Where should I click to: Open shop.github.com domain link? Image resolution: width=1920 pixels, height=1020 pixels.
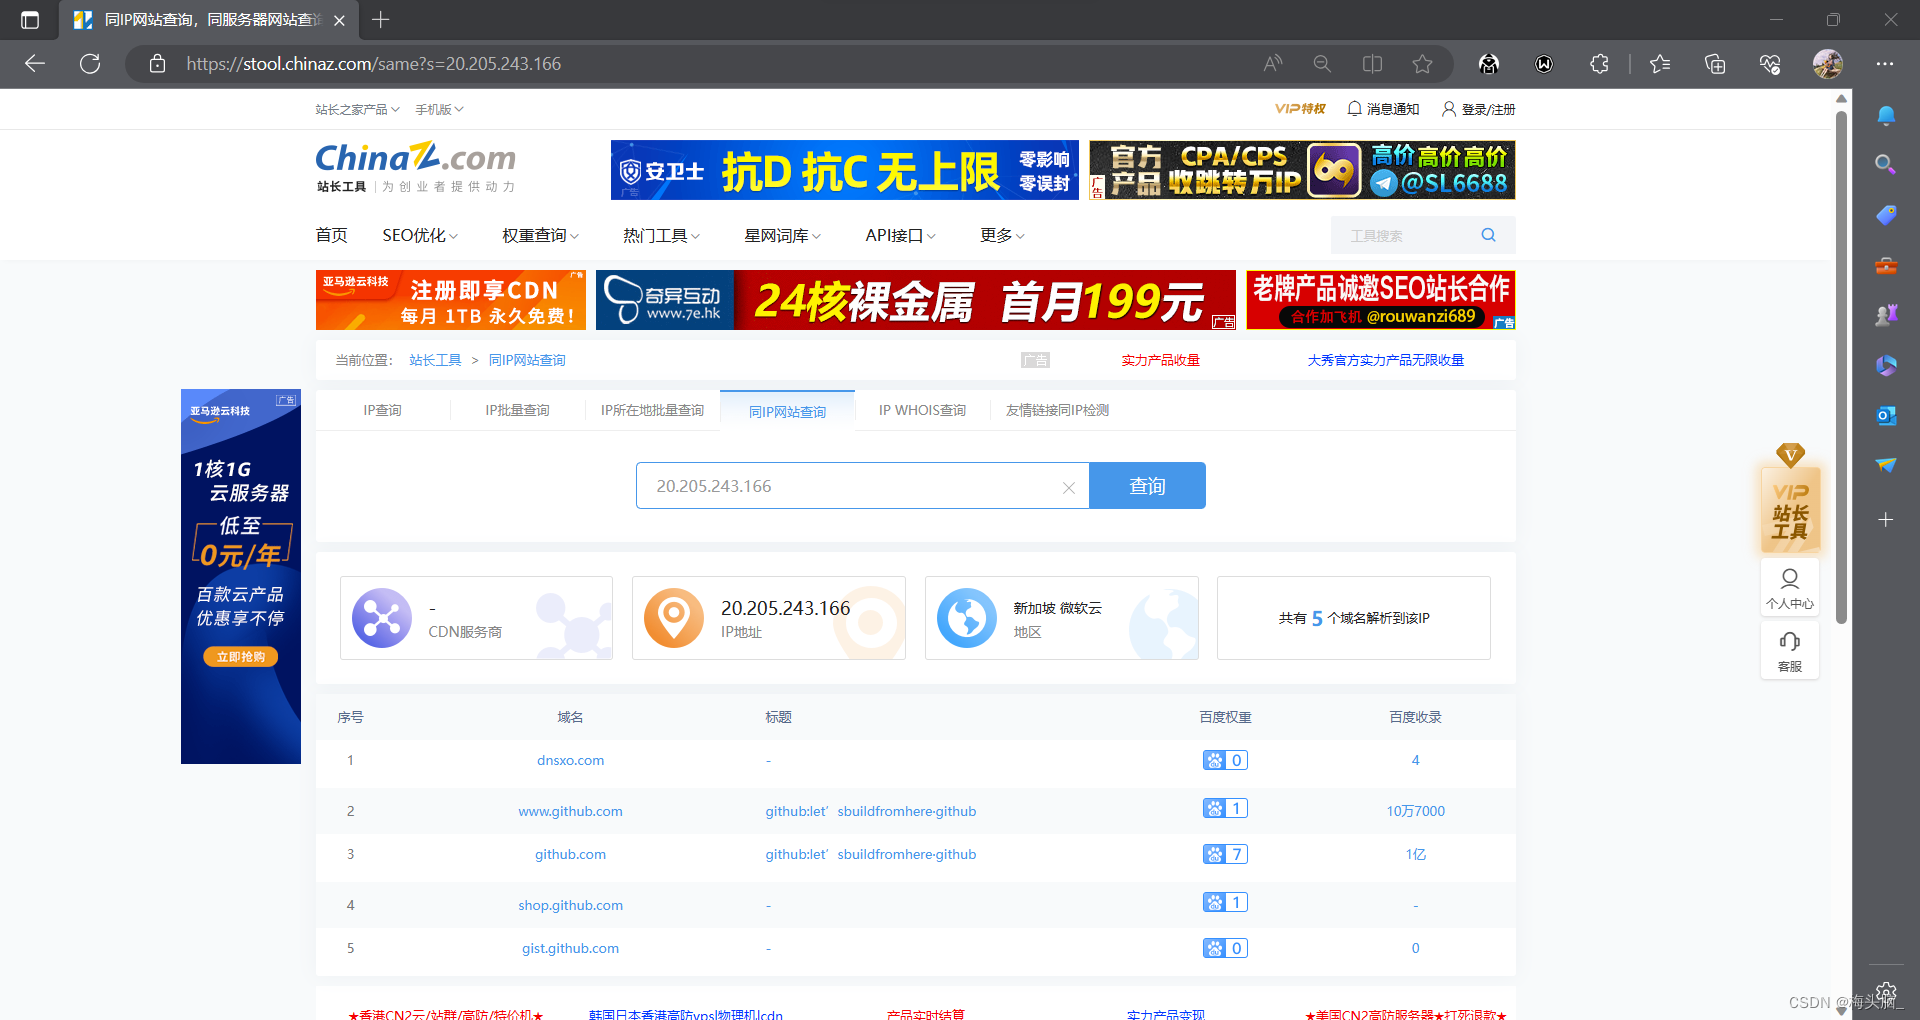(570, 905)
